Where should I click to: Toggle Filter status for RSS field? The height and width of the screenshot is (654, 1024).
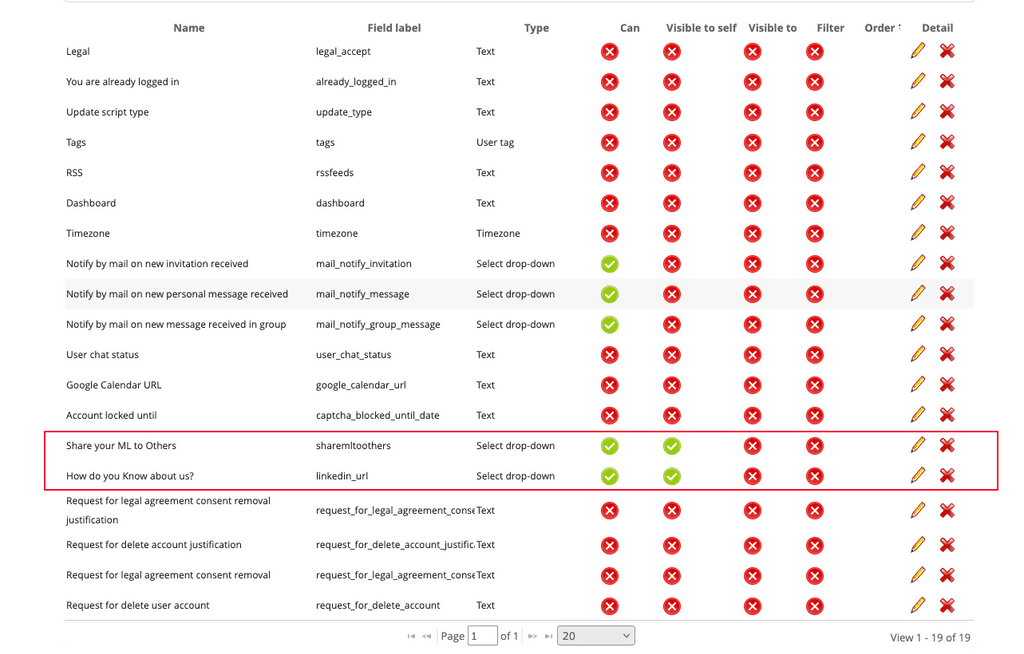pos(814,172)
